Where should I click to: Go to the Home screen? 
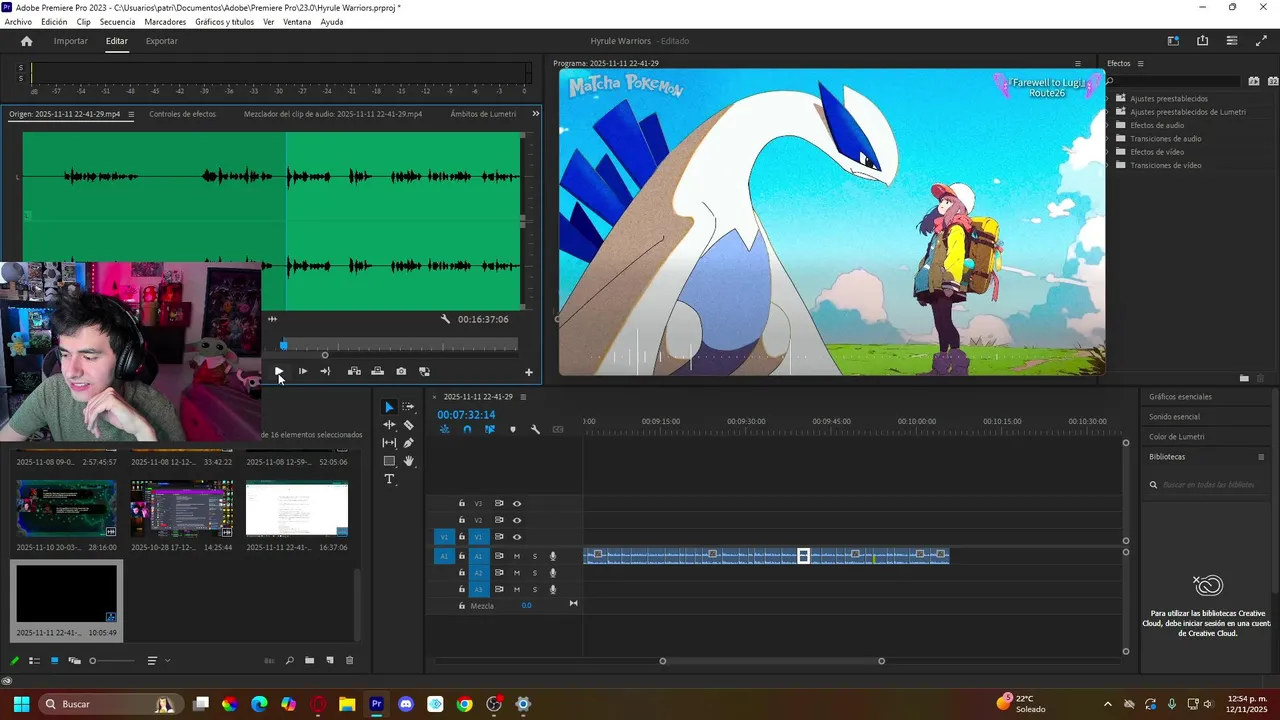(27, 41)
